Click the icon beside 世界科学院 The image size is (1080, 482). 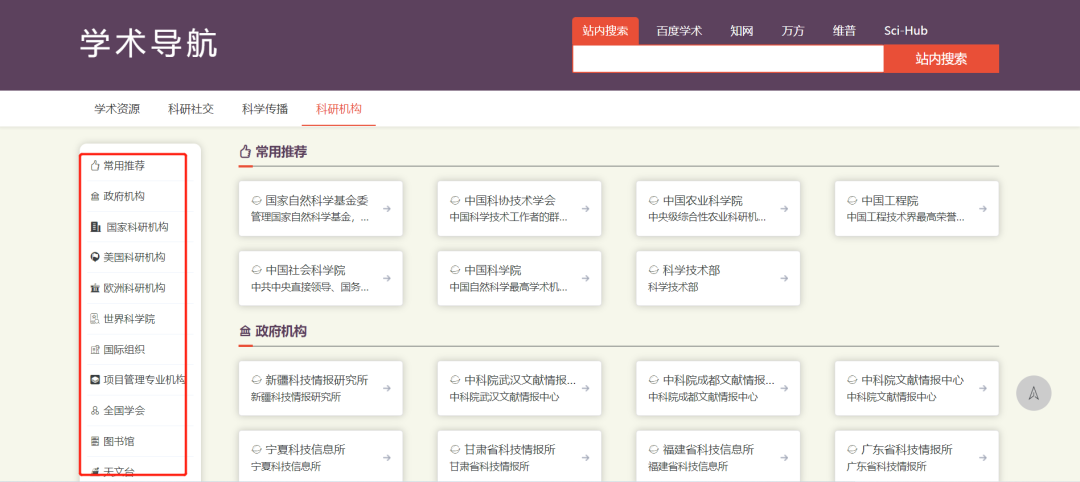coord(95,319)
